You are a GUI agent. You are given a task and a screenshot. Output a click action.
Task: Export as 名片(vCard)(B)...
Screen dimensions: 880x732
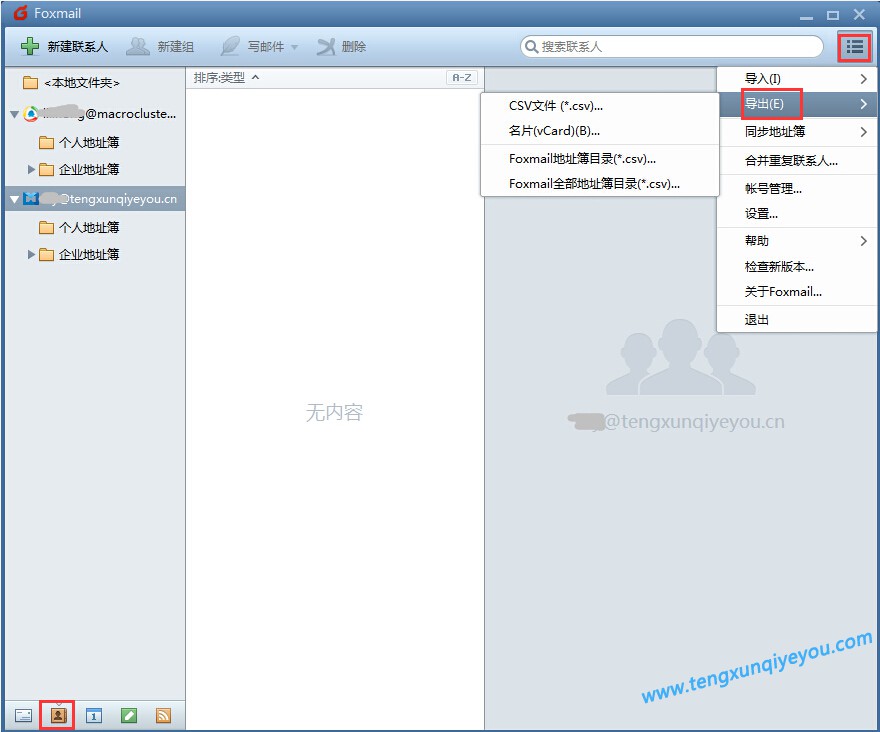[600, 131]
